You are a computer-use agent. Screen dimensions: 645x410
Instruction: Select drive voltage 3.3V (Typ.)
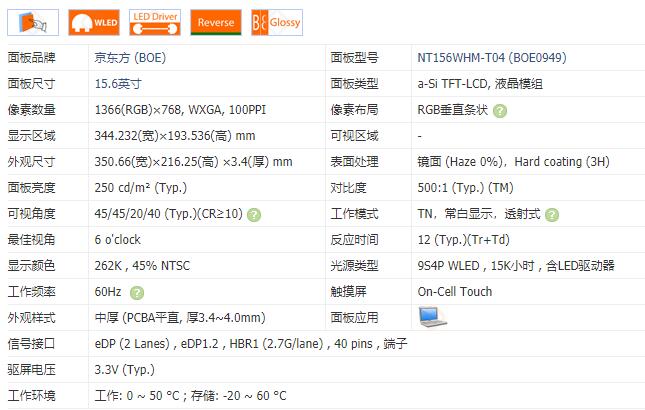click(124, 370)
